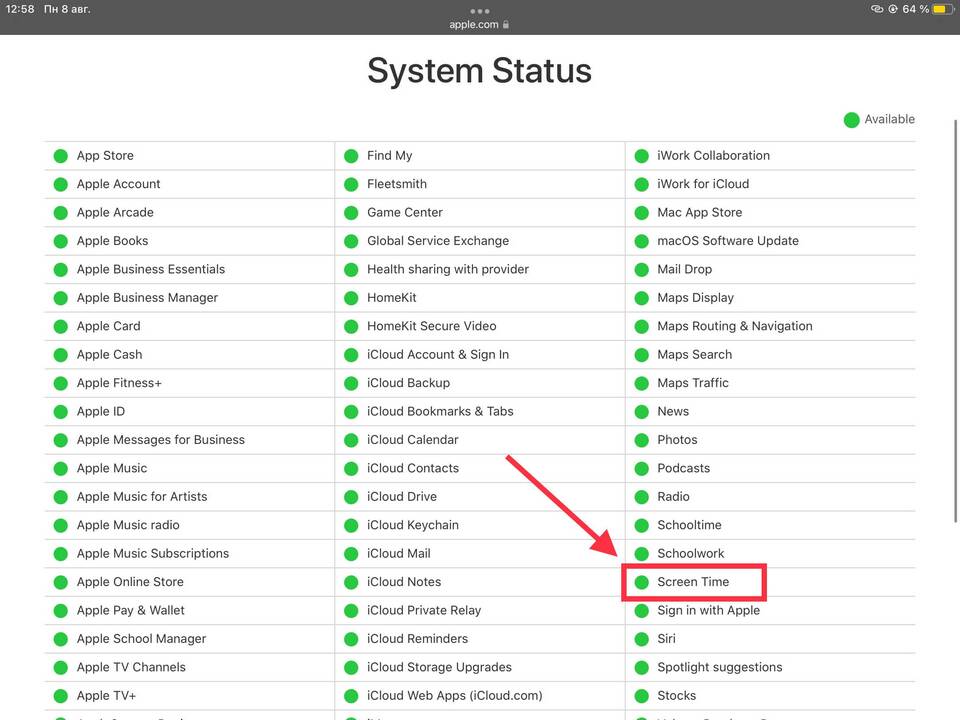Click the green status dot beside HomeKit
Viewport: 960px width, 720px height.
351,298
